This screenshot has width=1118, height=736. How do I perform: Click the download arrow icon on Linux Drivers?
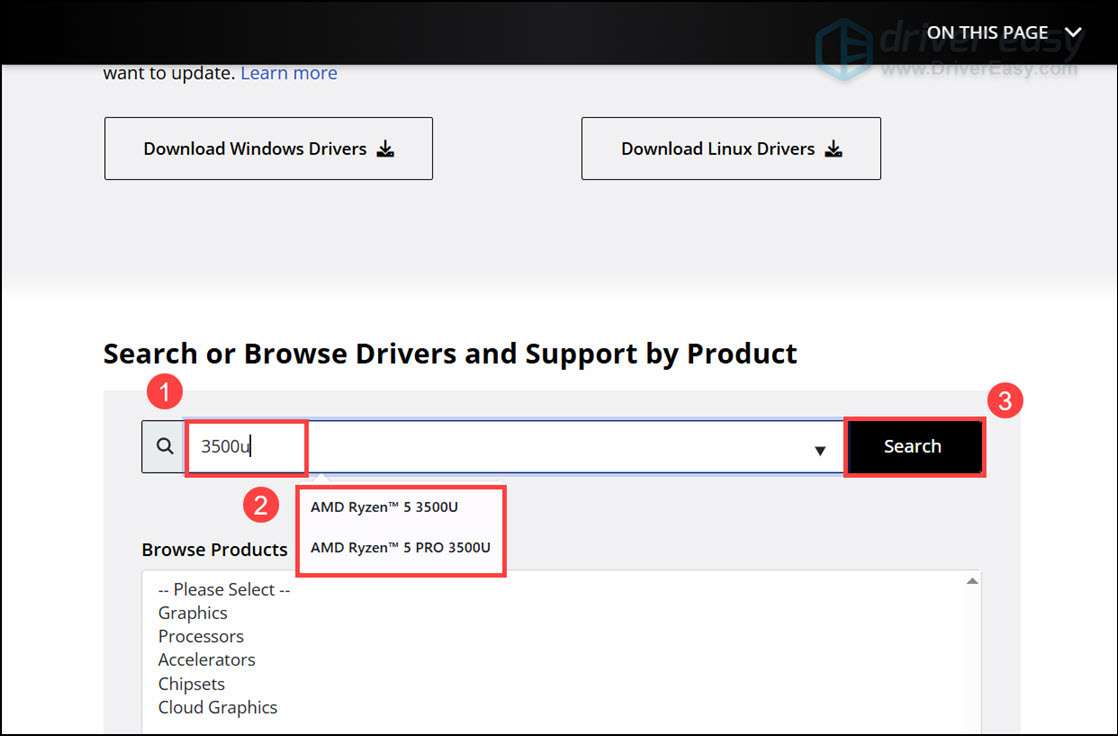pos(834,149)
